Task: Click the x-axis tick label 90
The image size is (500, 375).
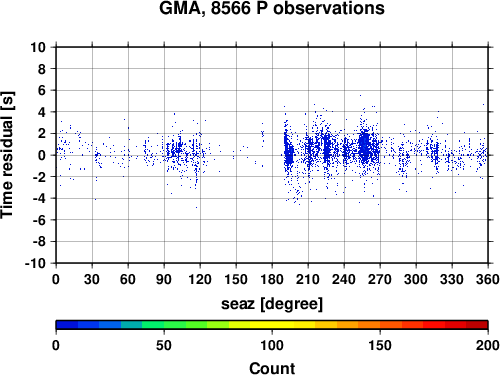Action: tap(164, 279)
